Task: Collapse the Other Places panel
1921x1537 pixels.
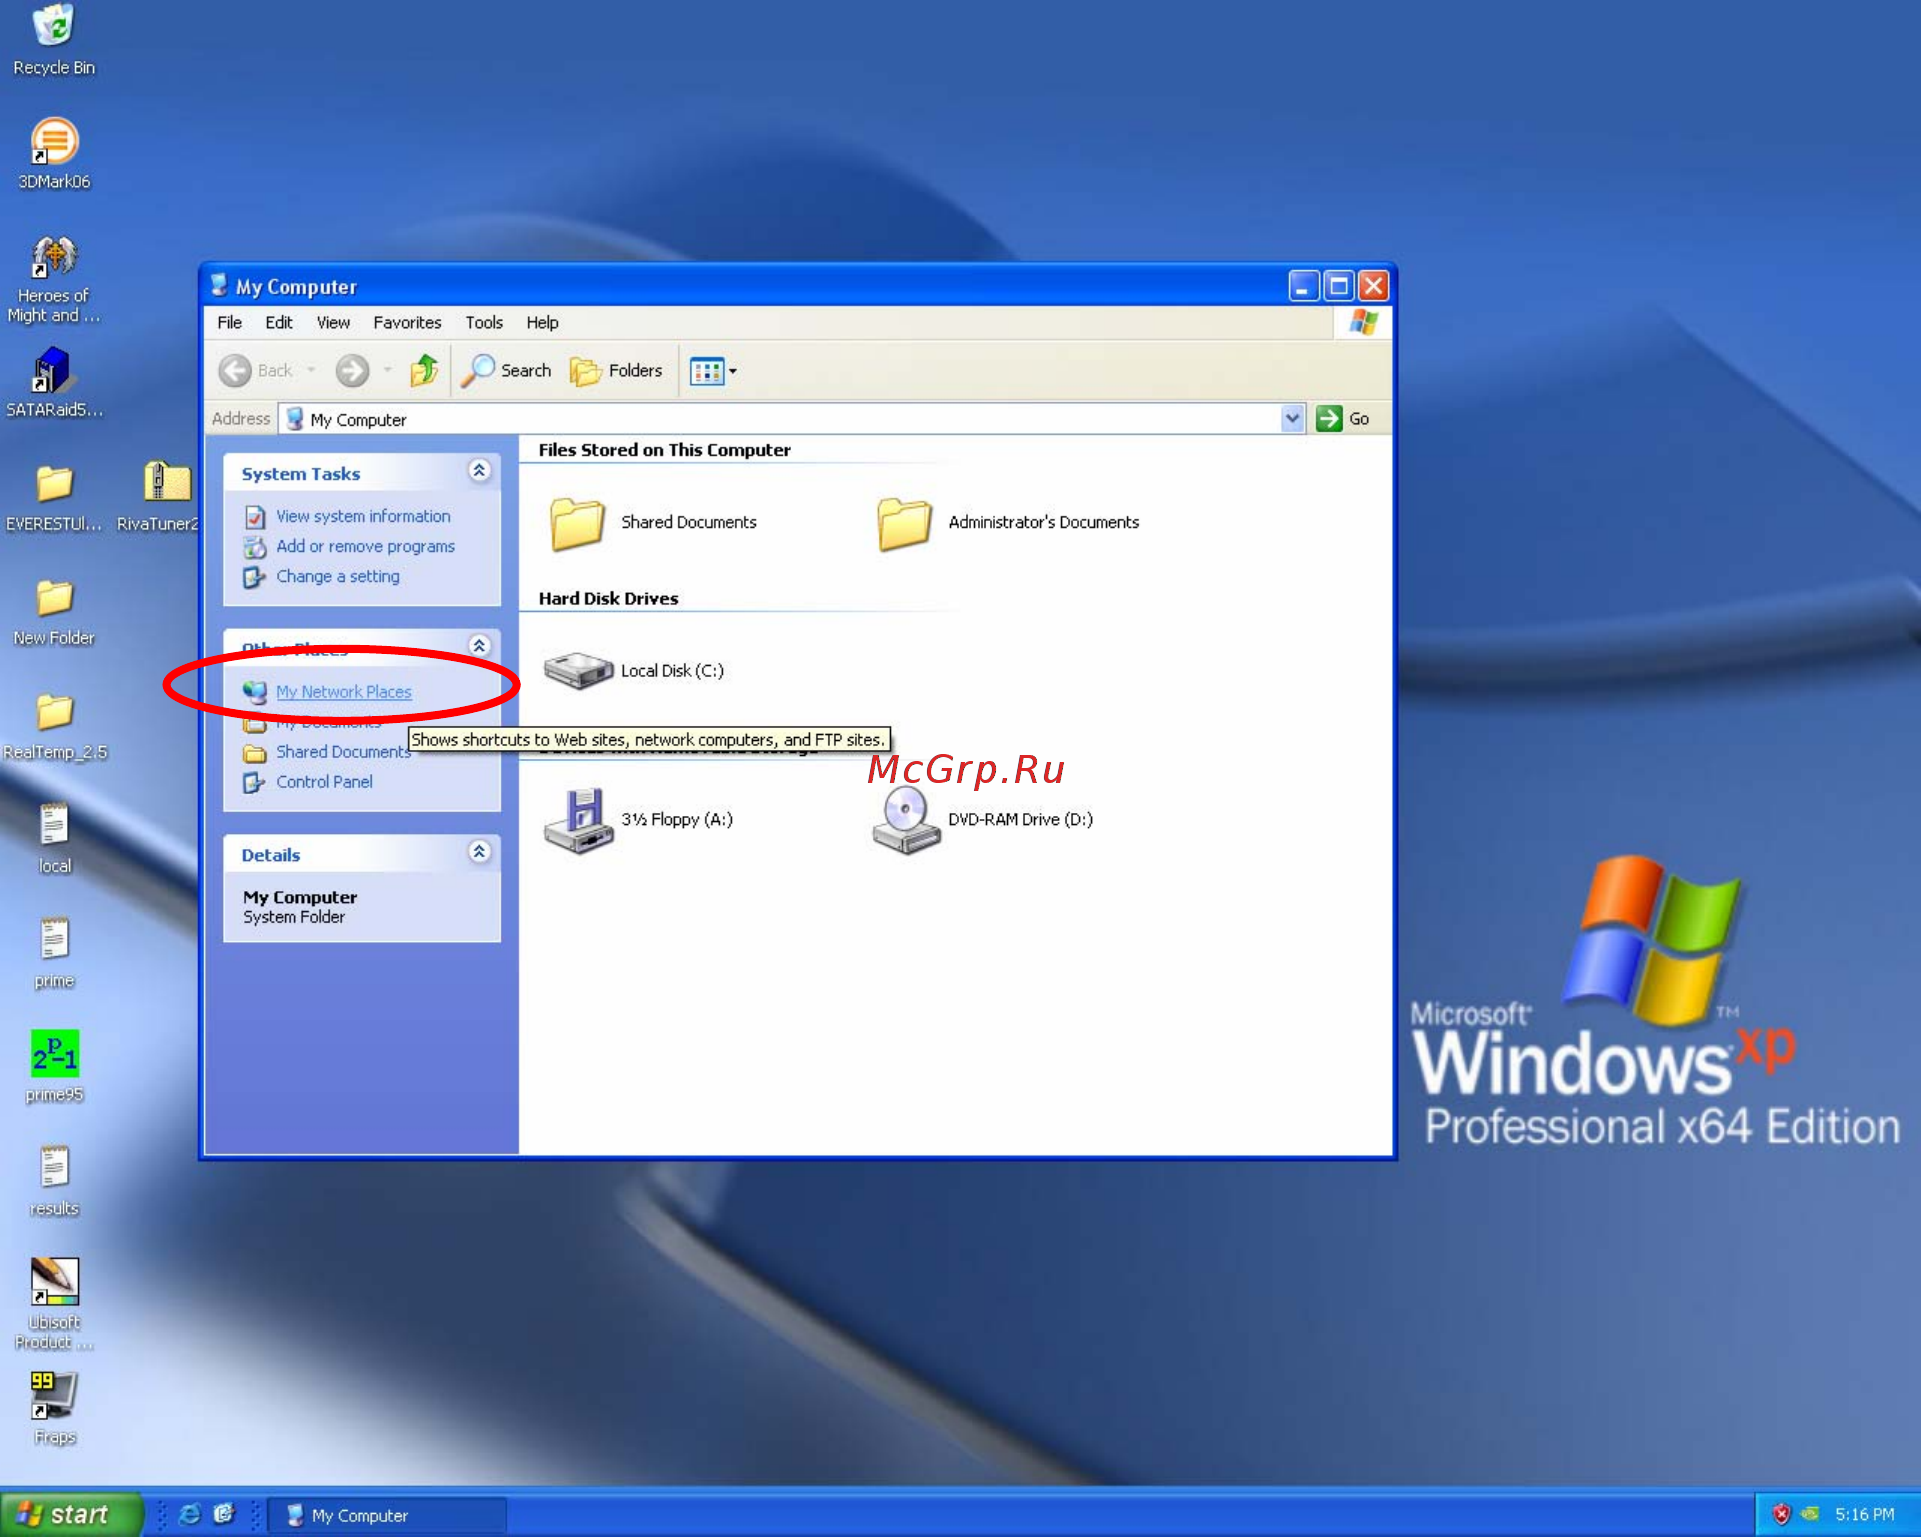Action: click(479, 646)
